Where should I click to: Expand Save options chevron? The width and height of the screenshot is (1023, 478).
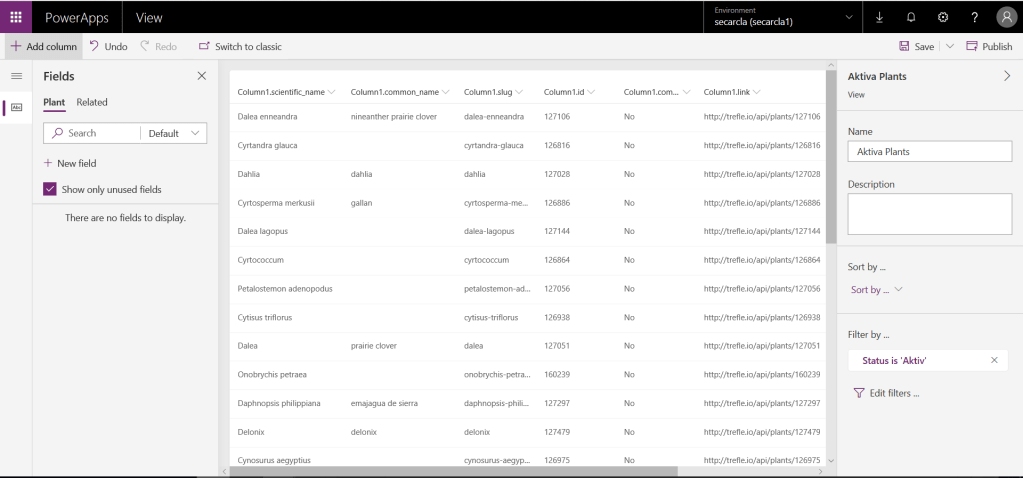coord(950,47)
